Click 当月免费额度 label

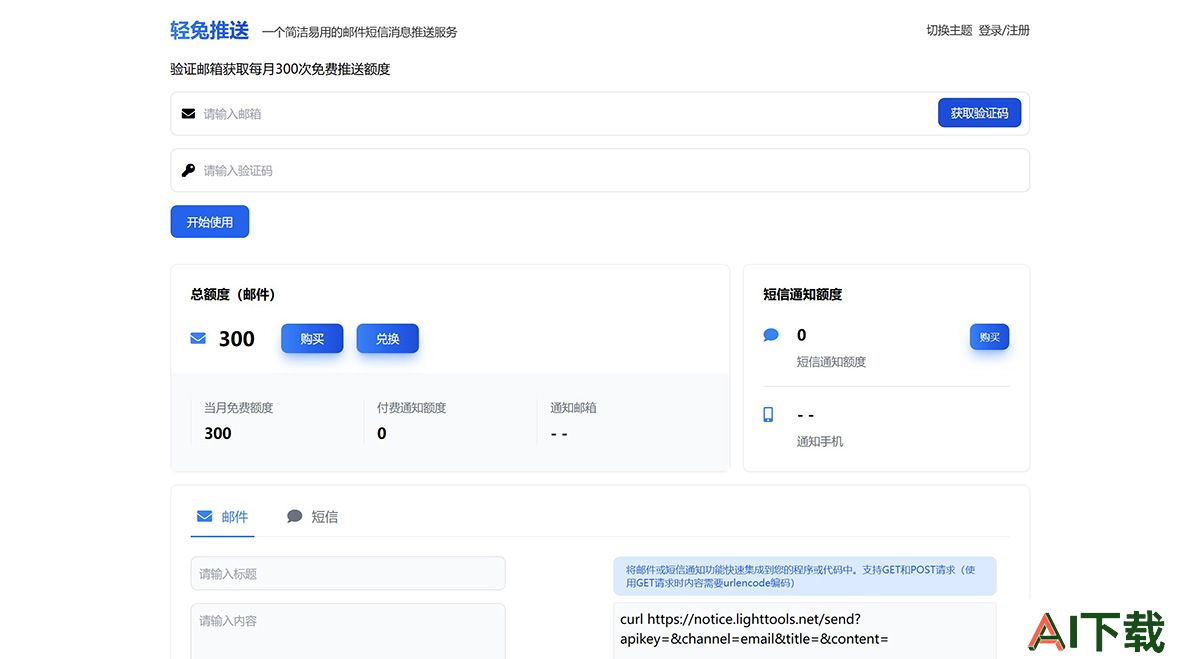239,408
